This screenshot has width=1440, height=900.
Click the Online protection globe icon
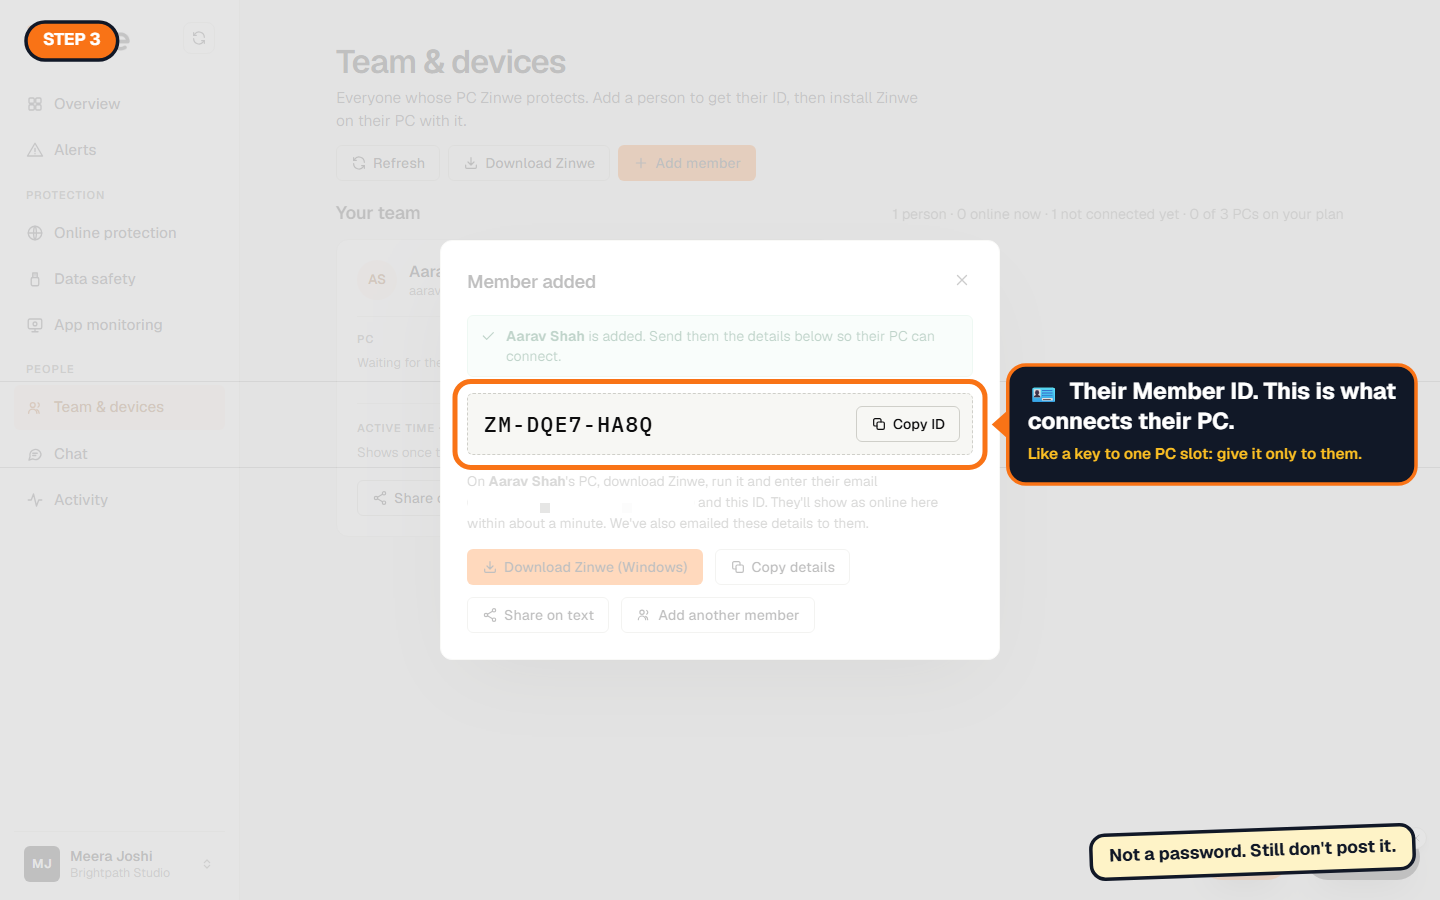coord(35,233)
